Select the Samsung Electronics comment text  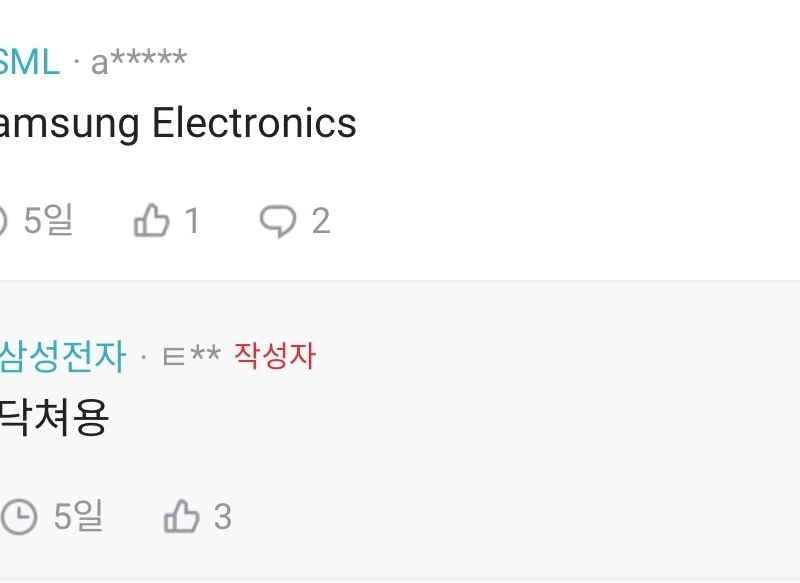click(x=177, y=124)
